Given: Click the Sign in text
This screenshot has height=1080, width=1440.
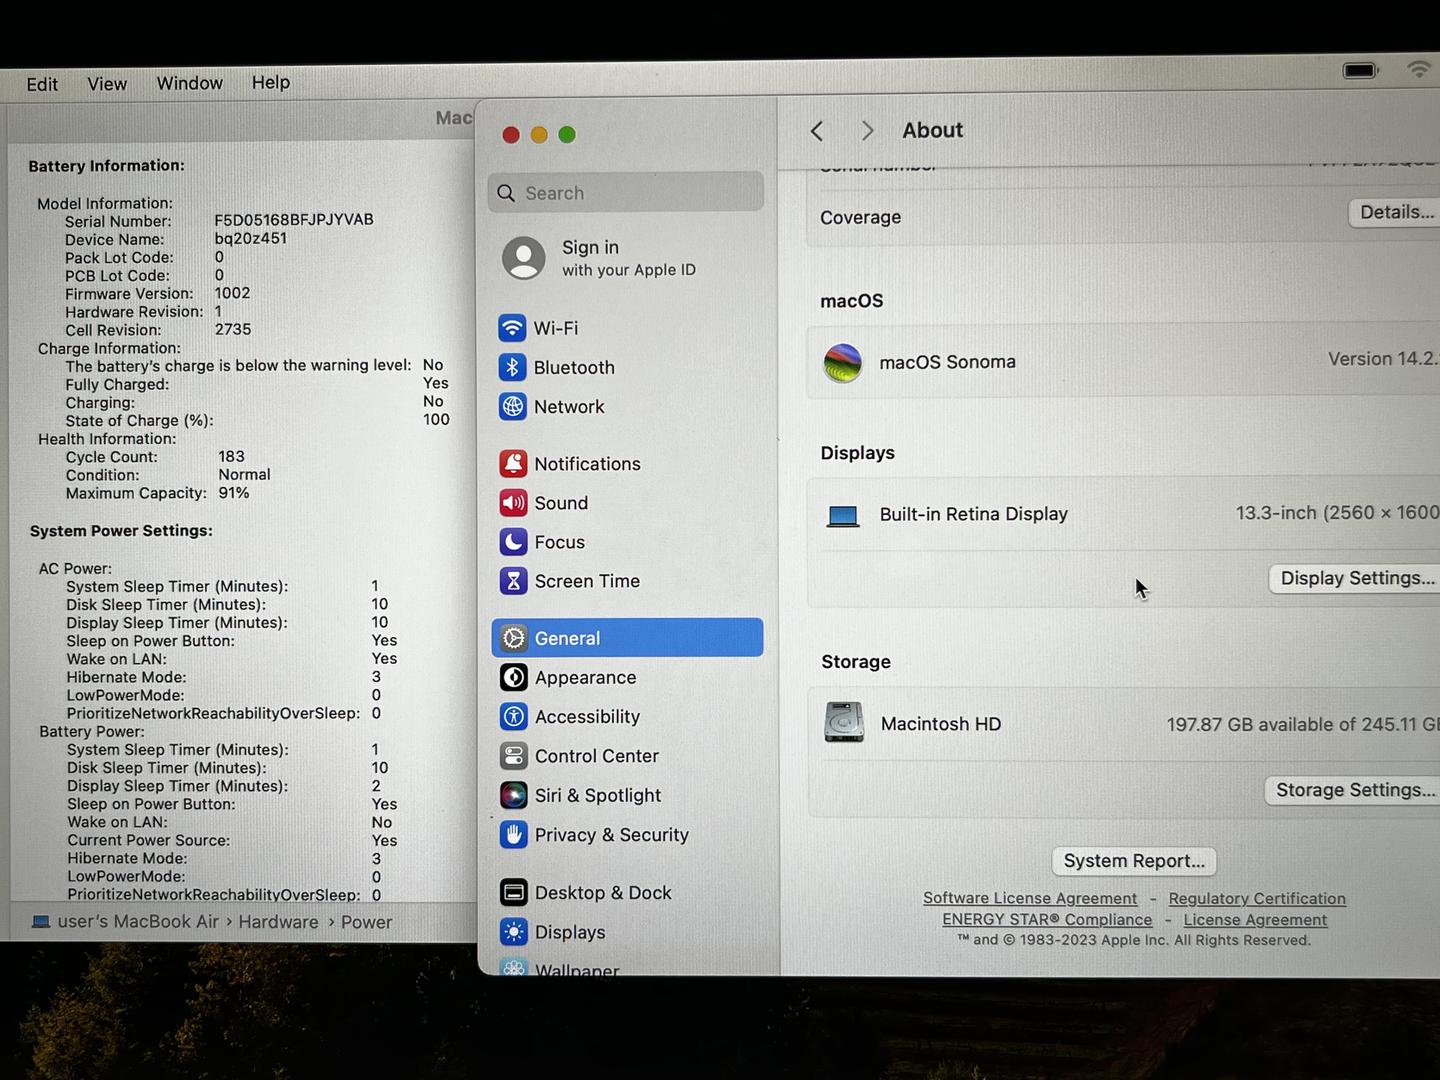Looking at the screenshot, I should (590, 247).
